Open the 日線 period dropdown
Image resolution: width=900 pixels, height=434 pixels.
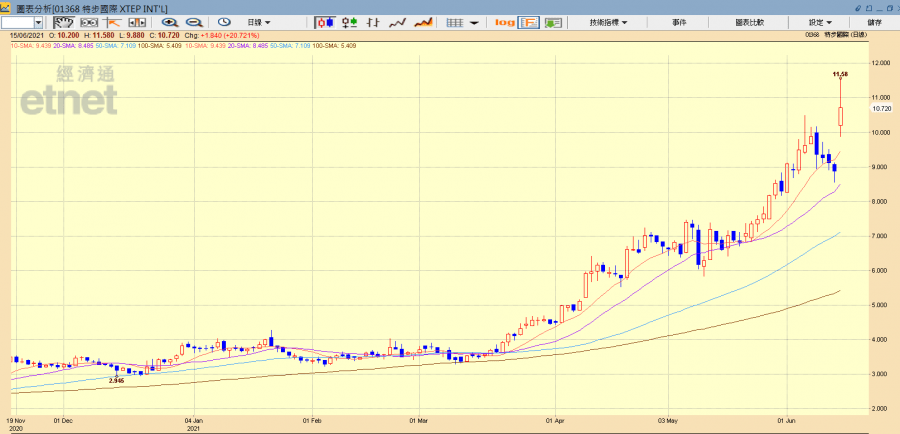[x=258, y=21]
